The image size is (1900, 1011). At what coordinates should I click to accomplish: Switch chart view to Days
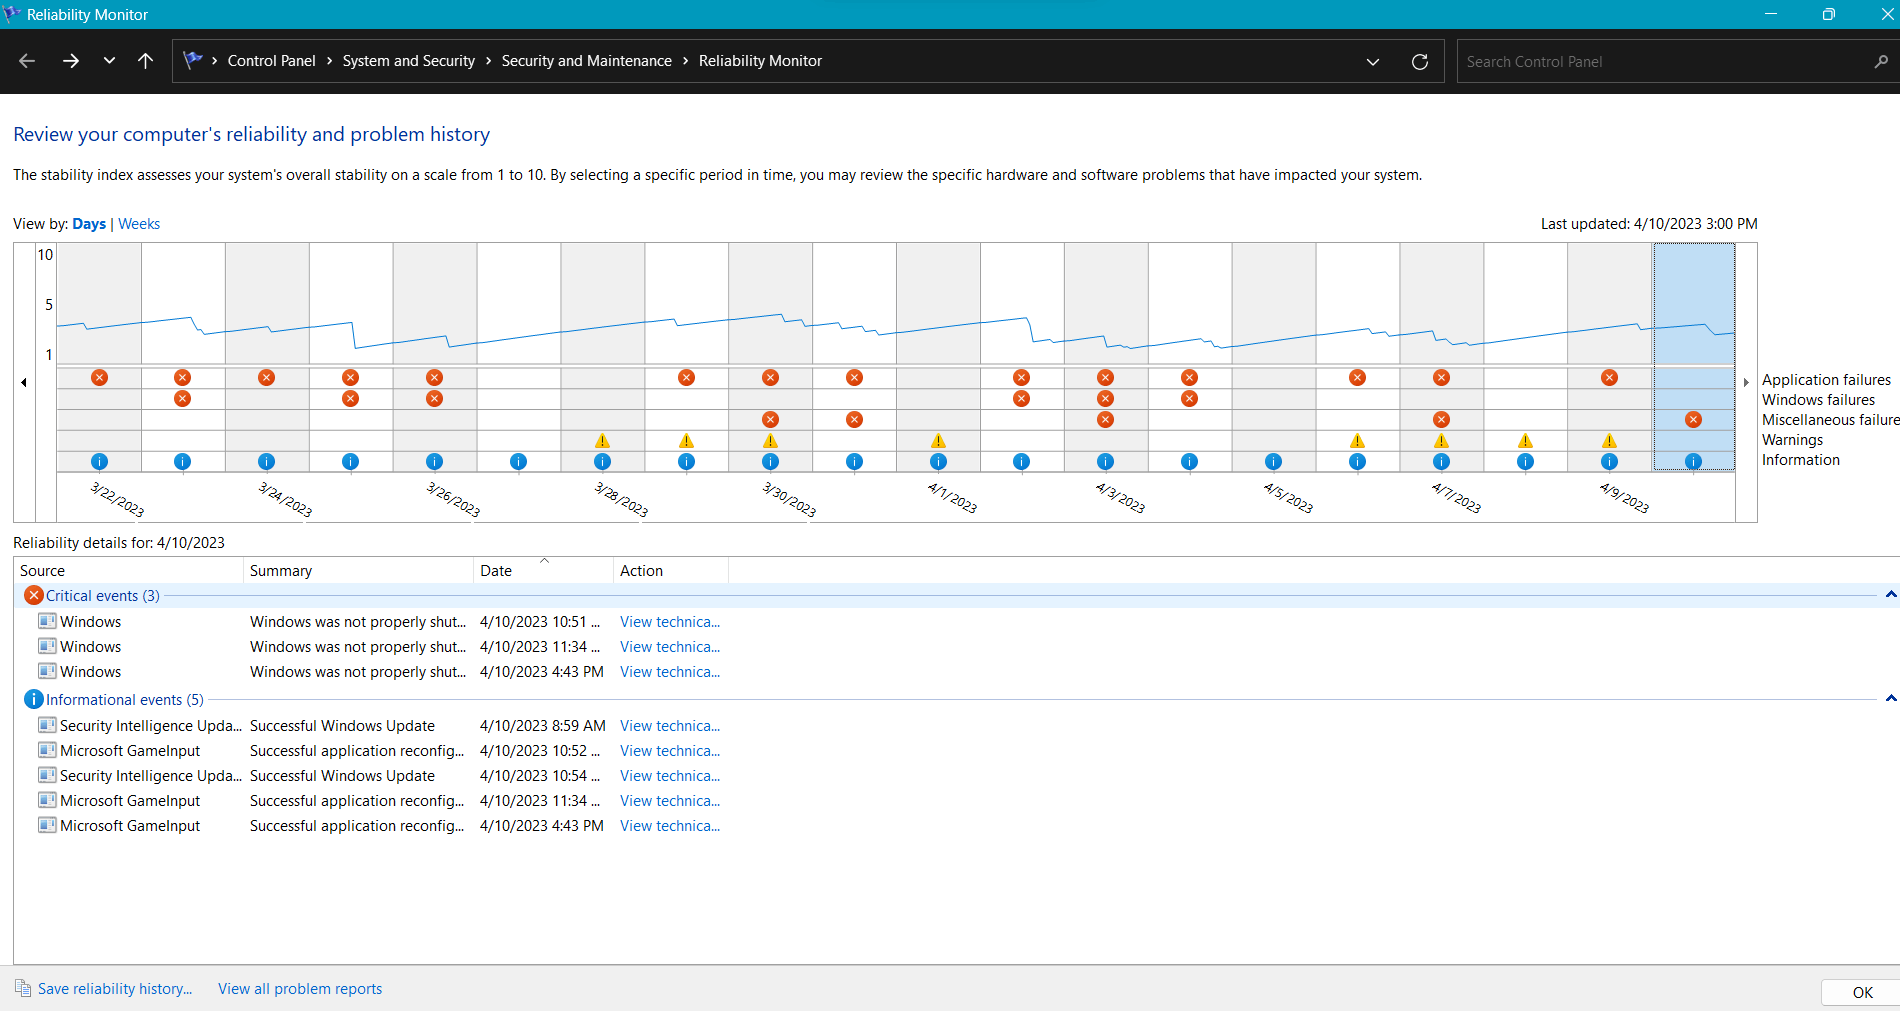click(89, 224)
